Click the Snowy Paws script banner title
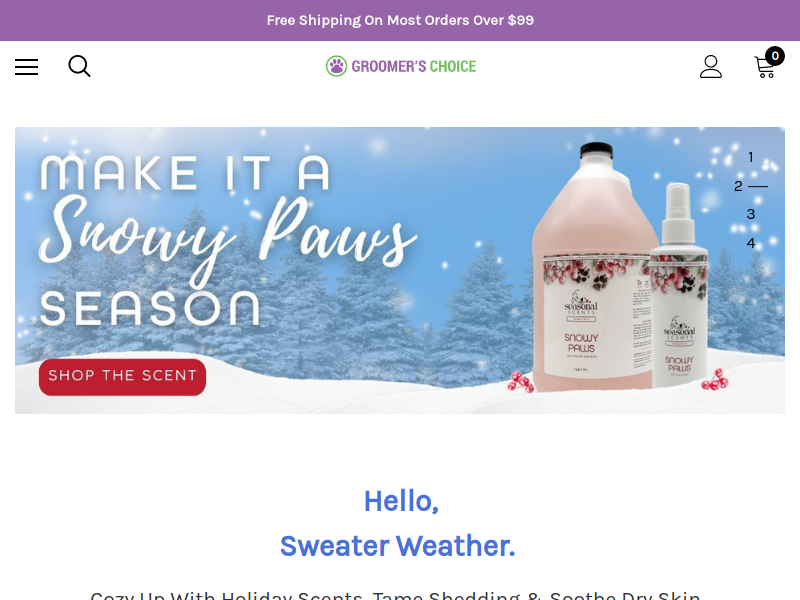This screenshot has width=800, height=600. (x=228, y=235)
